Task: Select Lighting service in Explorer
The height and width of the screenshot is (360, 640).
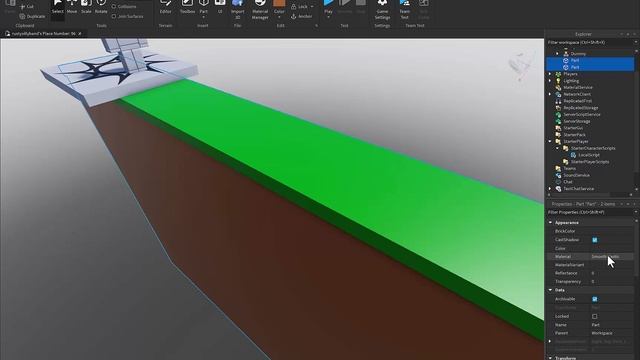Action: point(571,81)
